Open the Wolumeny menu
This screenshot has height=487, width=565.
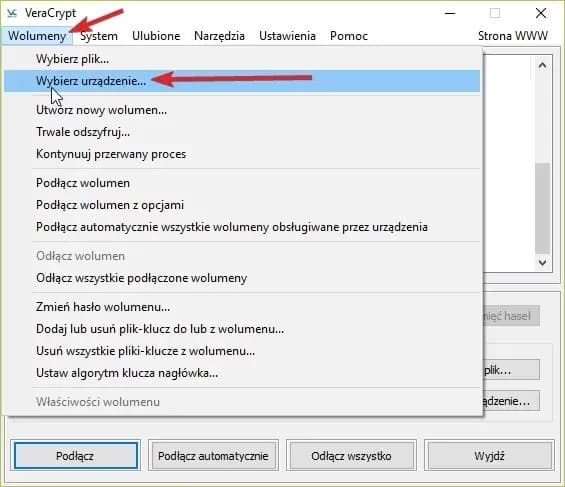click(37, 36)
